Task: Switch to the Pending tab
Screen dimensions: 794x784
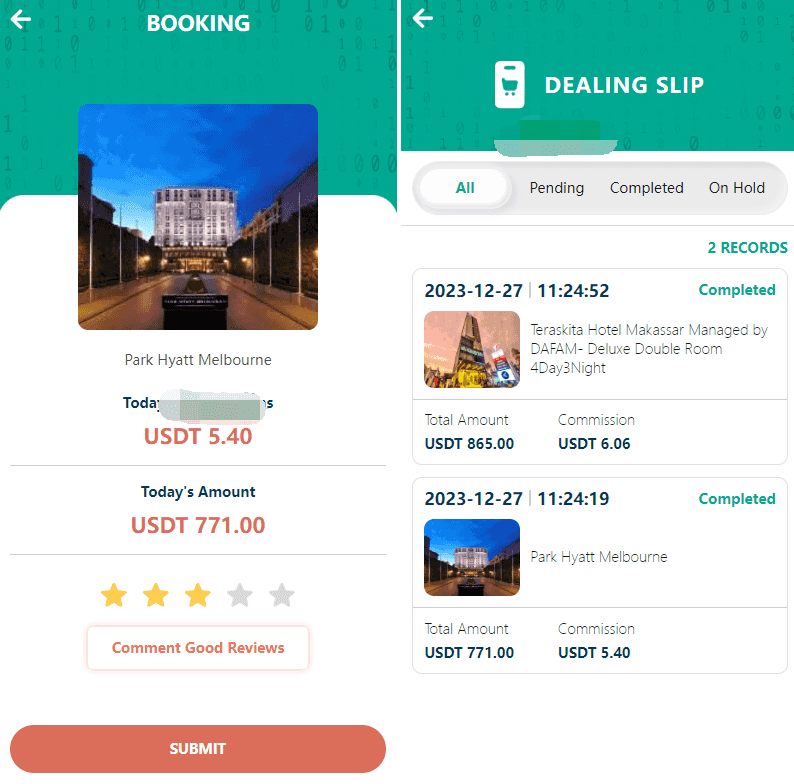Action: pyautogui.click(x=557, y=188)
